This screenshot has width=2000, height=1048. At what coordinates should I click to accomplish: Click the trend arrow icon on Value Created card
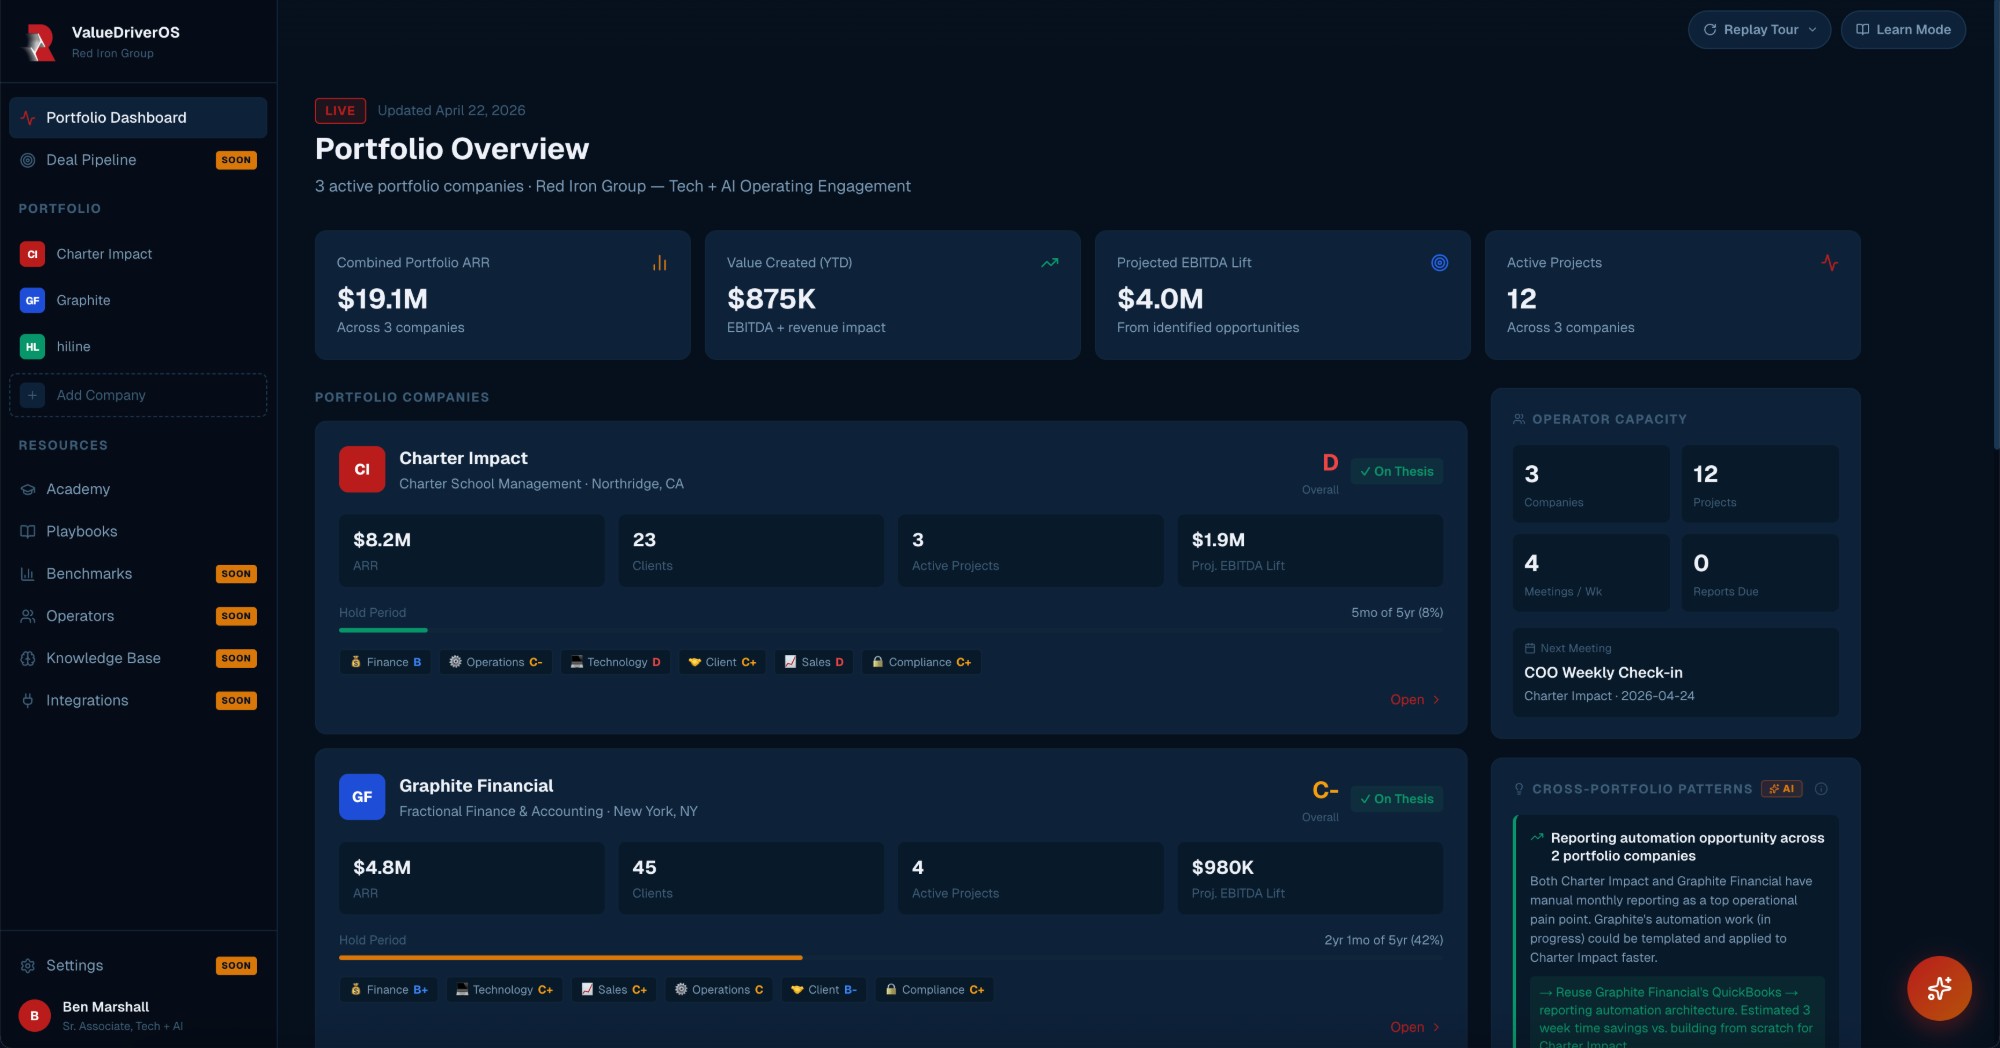pos(1050,262)
